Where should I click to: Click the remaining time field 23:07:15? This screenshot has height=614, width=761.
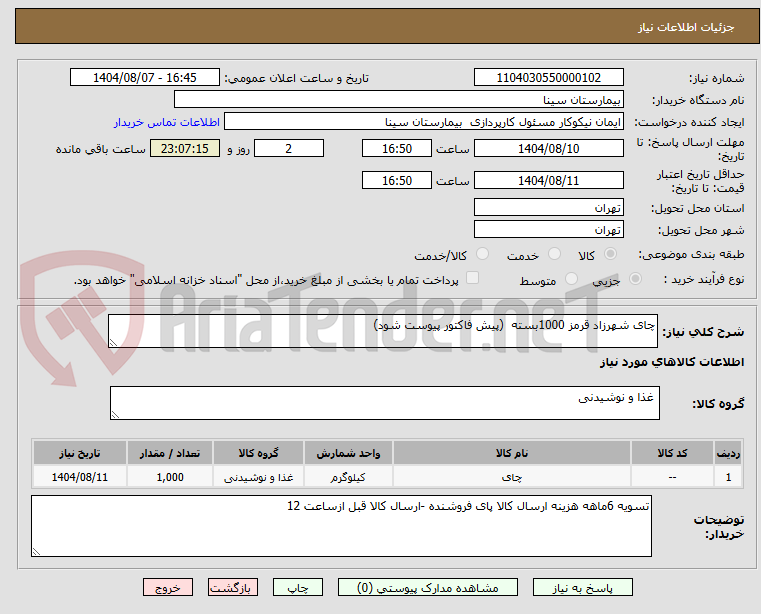[x=185, y=148]
